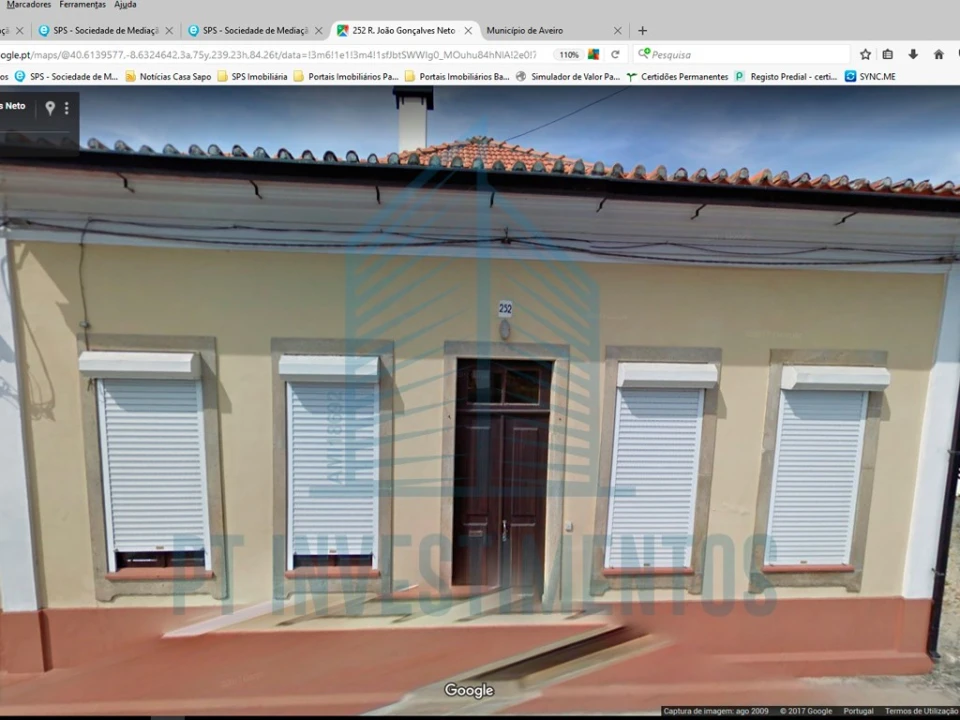The image size is (960, 720).
Task: Go to homepage via the home icon
Action: click(936, 54)
